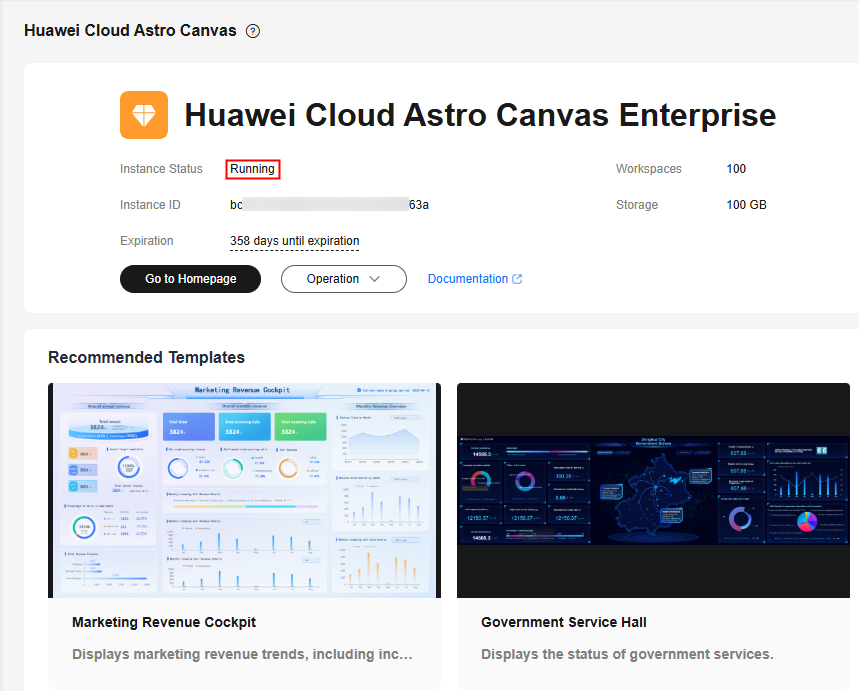Click the Huawei Cloud Astro Canvas Enterprise heading
859x691 pixels.
pyautogui.click(x=480, y=115)
